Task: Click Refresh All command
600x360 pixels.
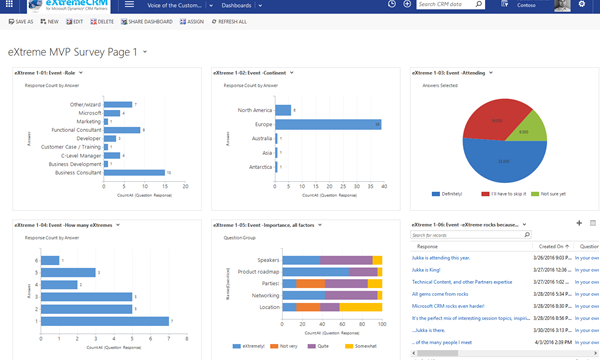Action: click(x=229, y=22)
